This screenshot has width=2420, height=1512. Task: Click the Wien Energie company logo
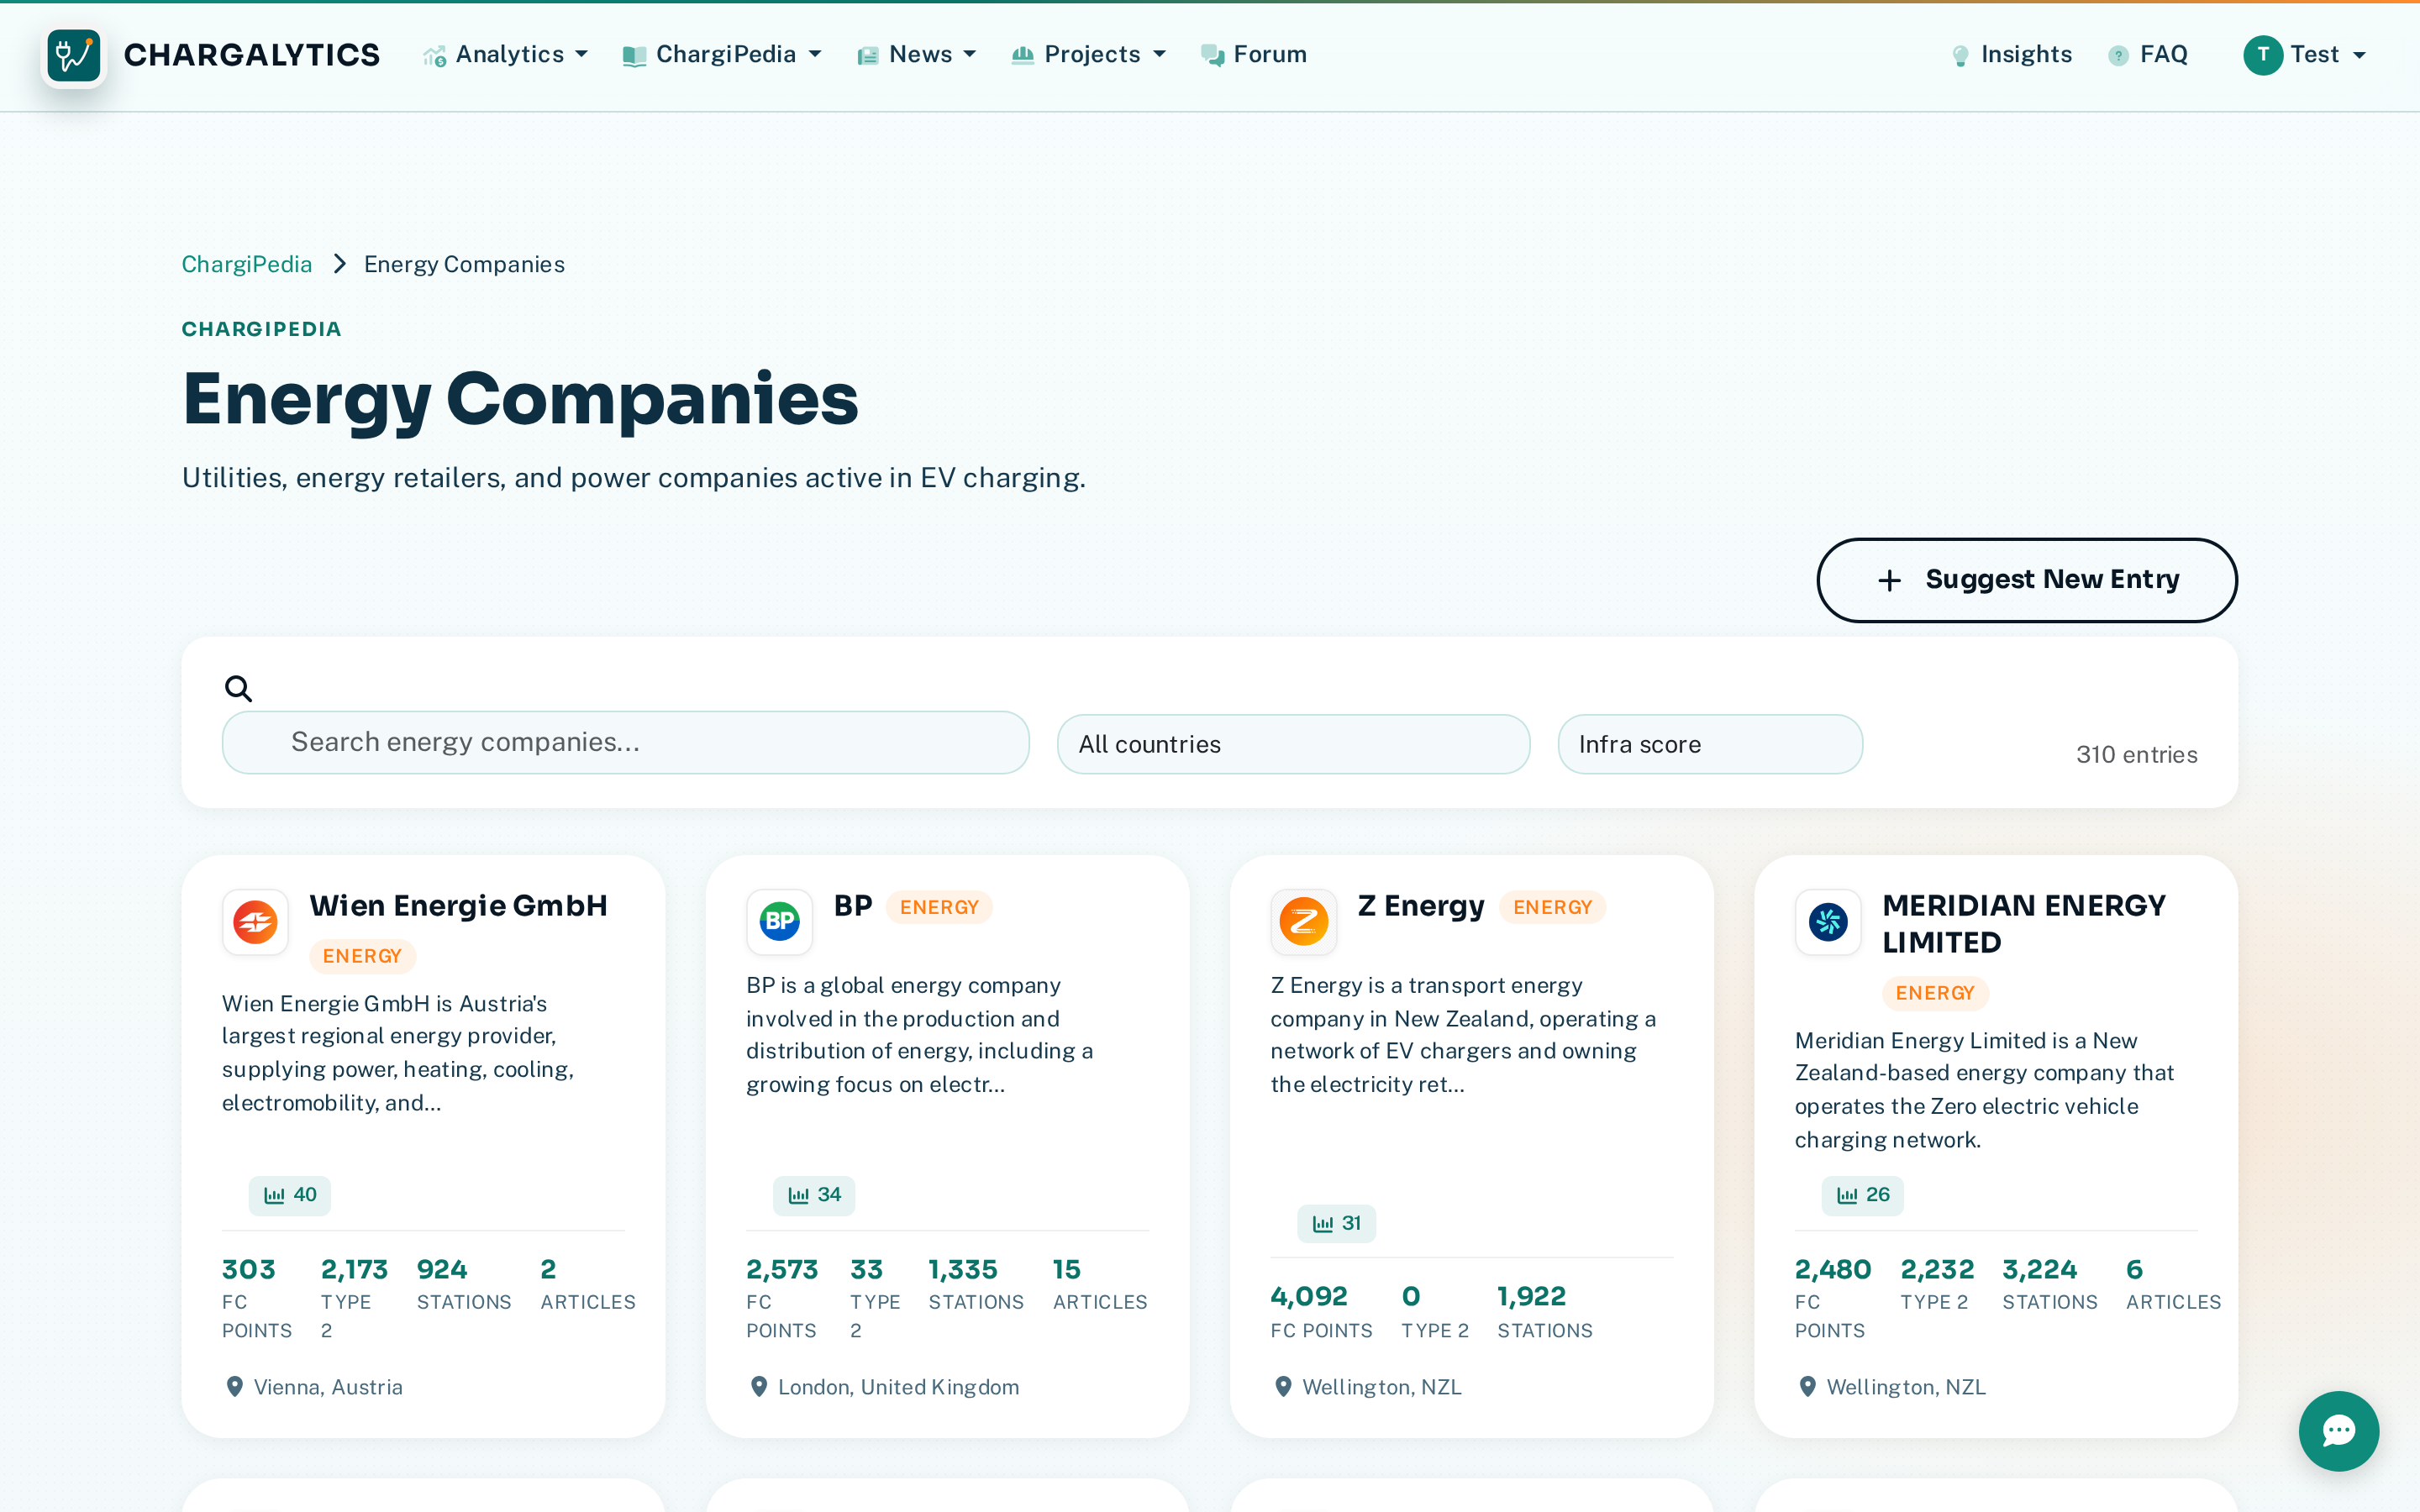(255, 922)
